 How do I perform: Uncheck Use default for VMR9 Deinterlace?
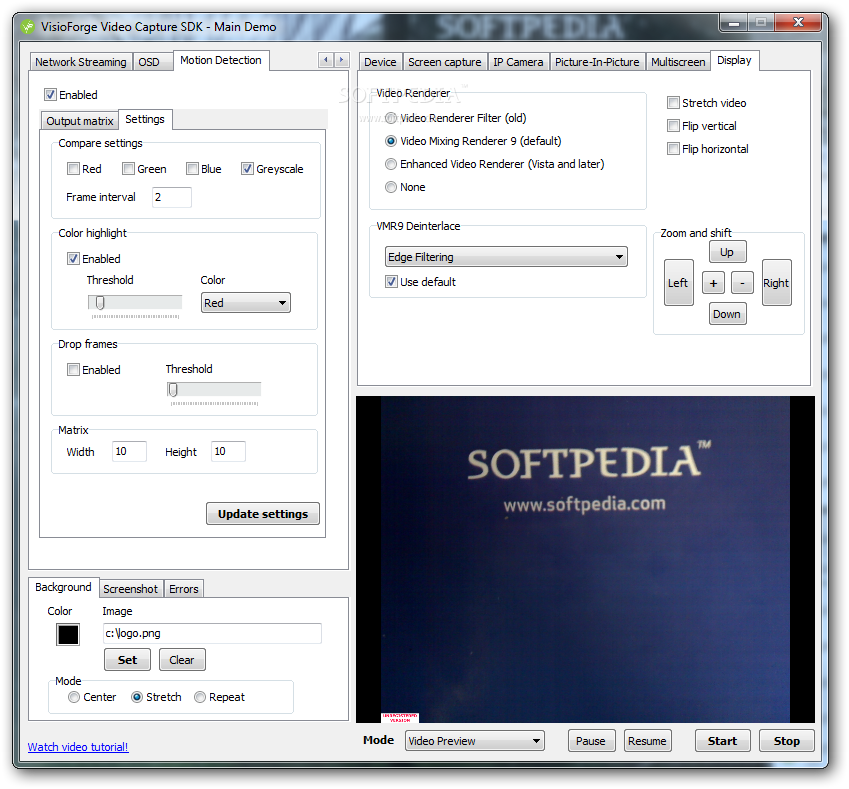point(391,282)
